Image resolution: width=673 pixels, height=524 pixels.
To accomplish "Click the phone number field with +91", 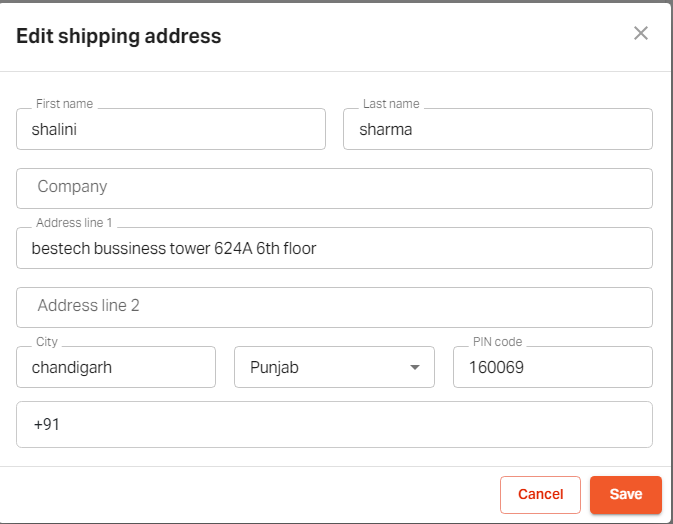I will click(x=334, y=425).
